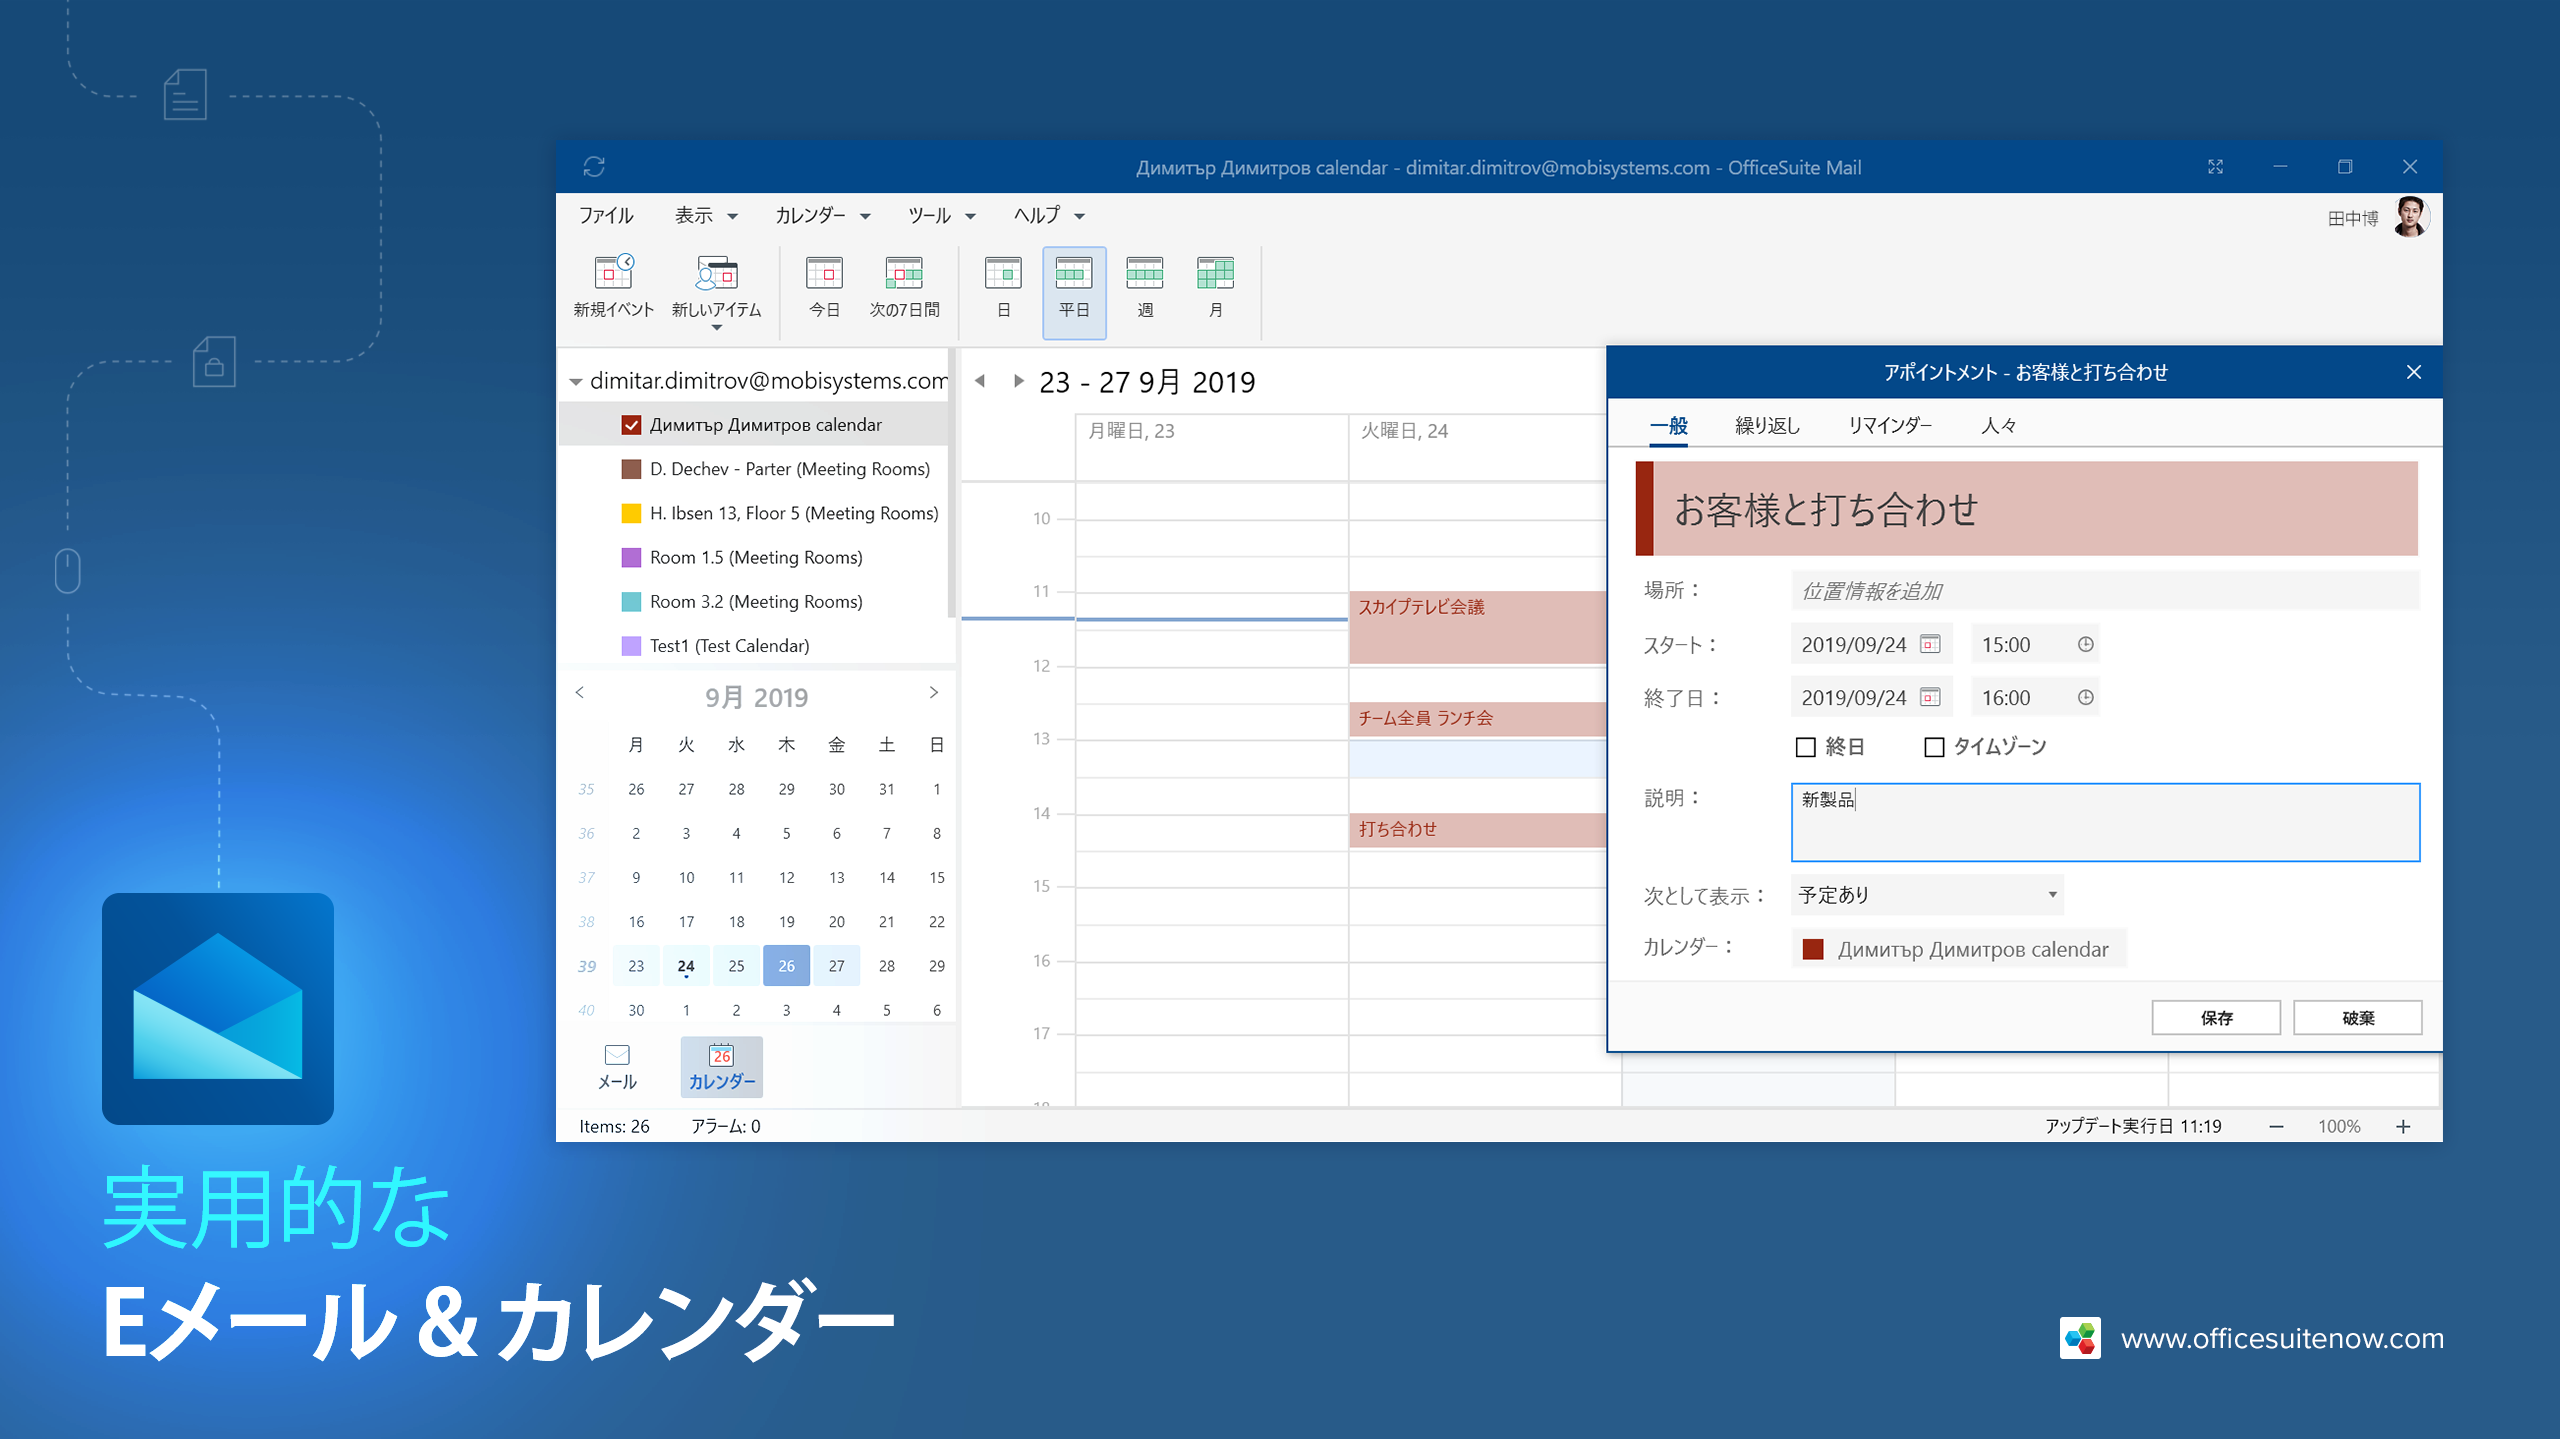Viewport: 2560px width, 1439px height.
Task: Click the 破棄 discard button
Action: (x=2358, y=1017)
